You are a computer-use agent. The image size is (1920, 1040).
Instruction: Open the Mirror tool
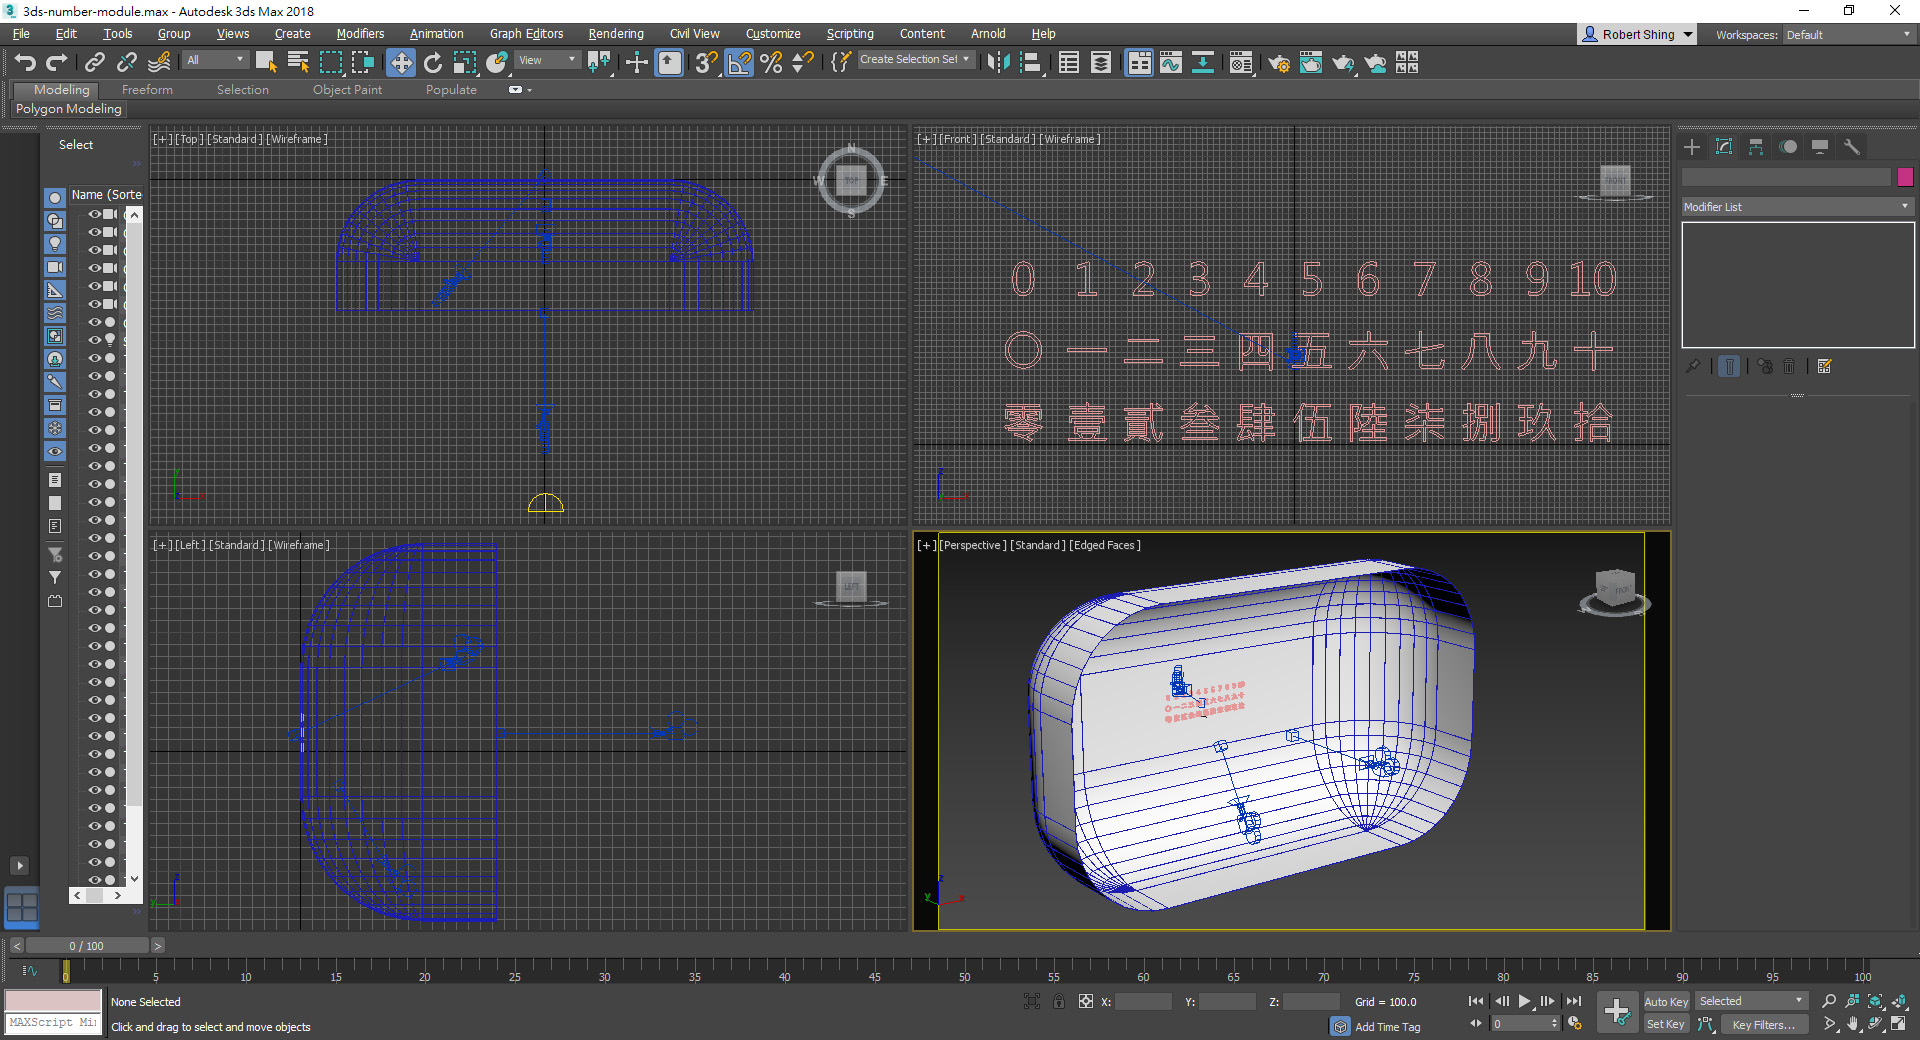point(997,63)
